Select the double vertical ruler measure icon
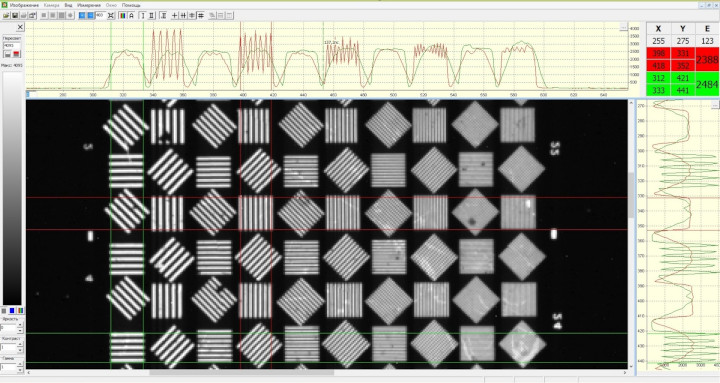Image resolution: width=720 pixels, height=383 pixels. coord(151,16)
